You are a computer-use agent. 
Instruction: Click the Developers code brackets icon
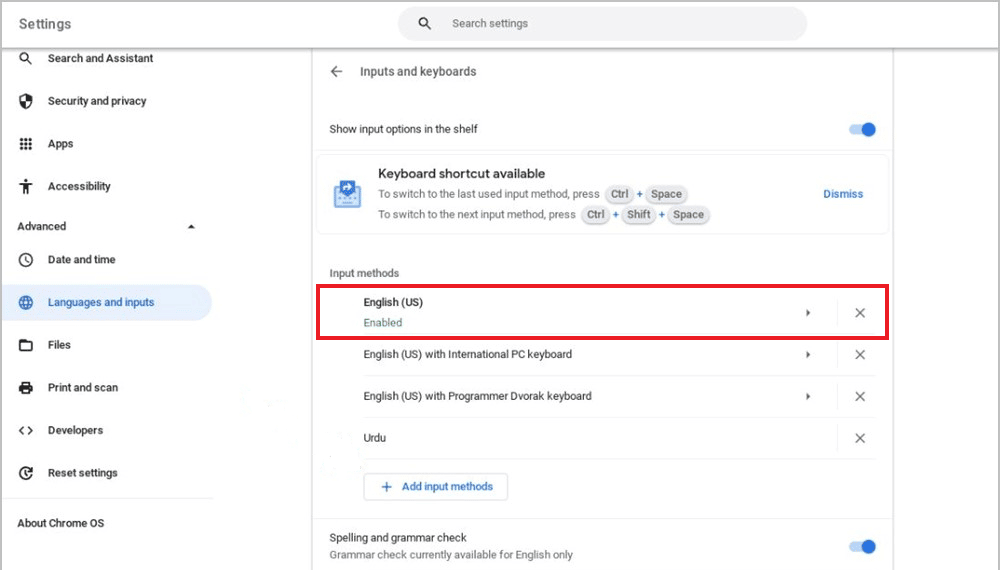tap(26, 430)
